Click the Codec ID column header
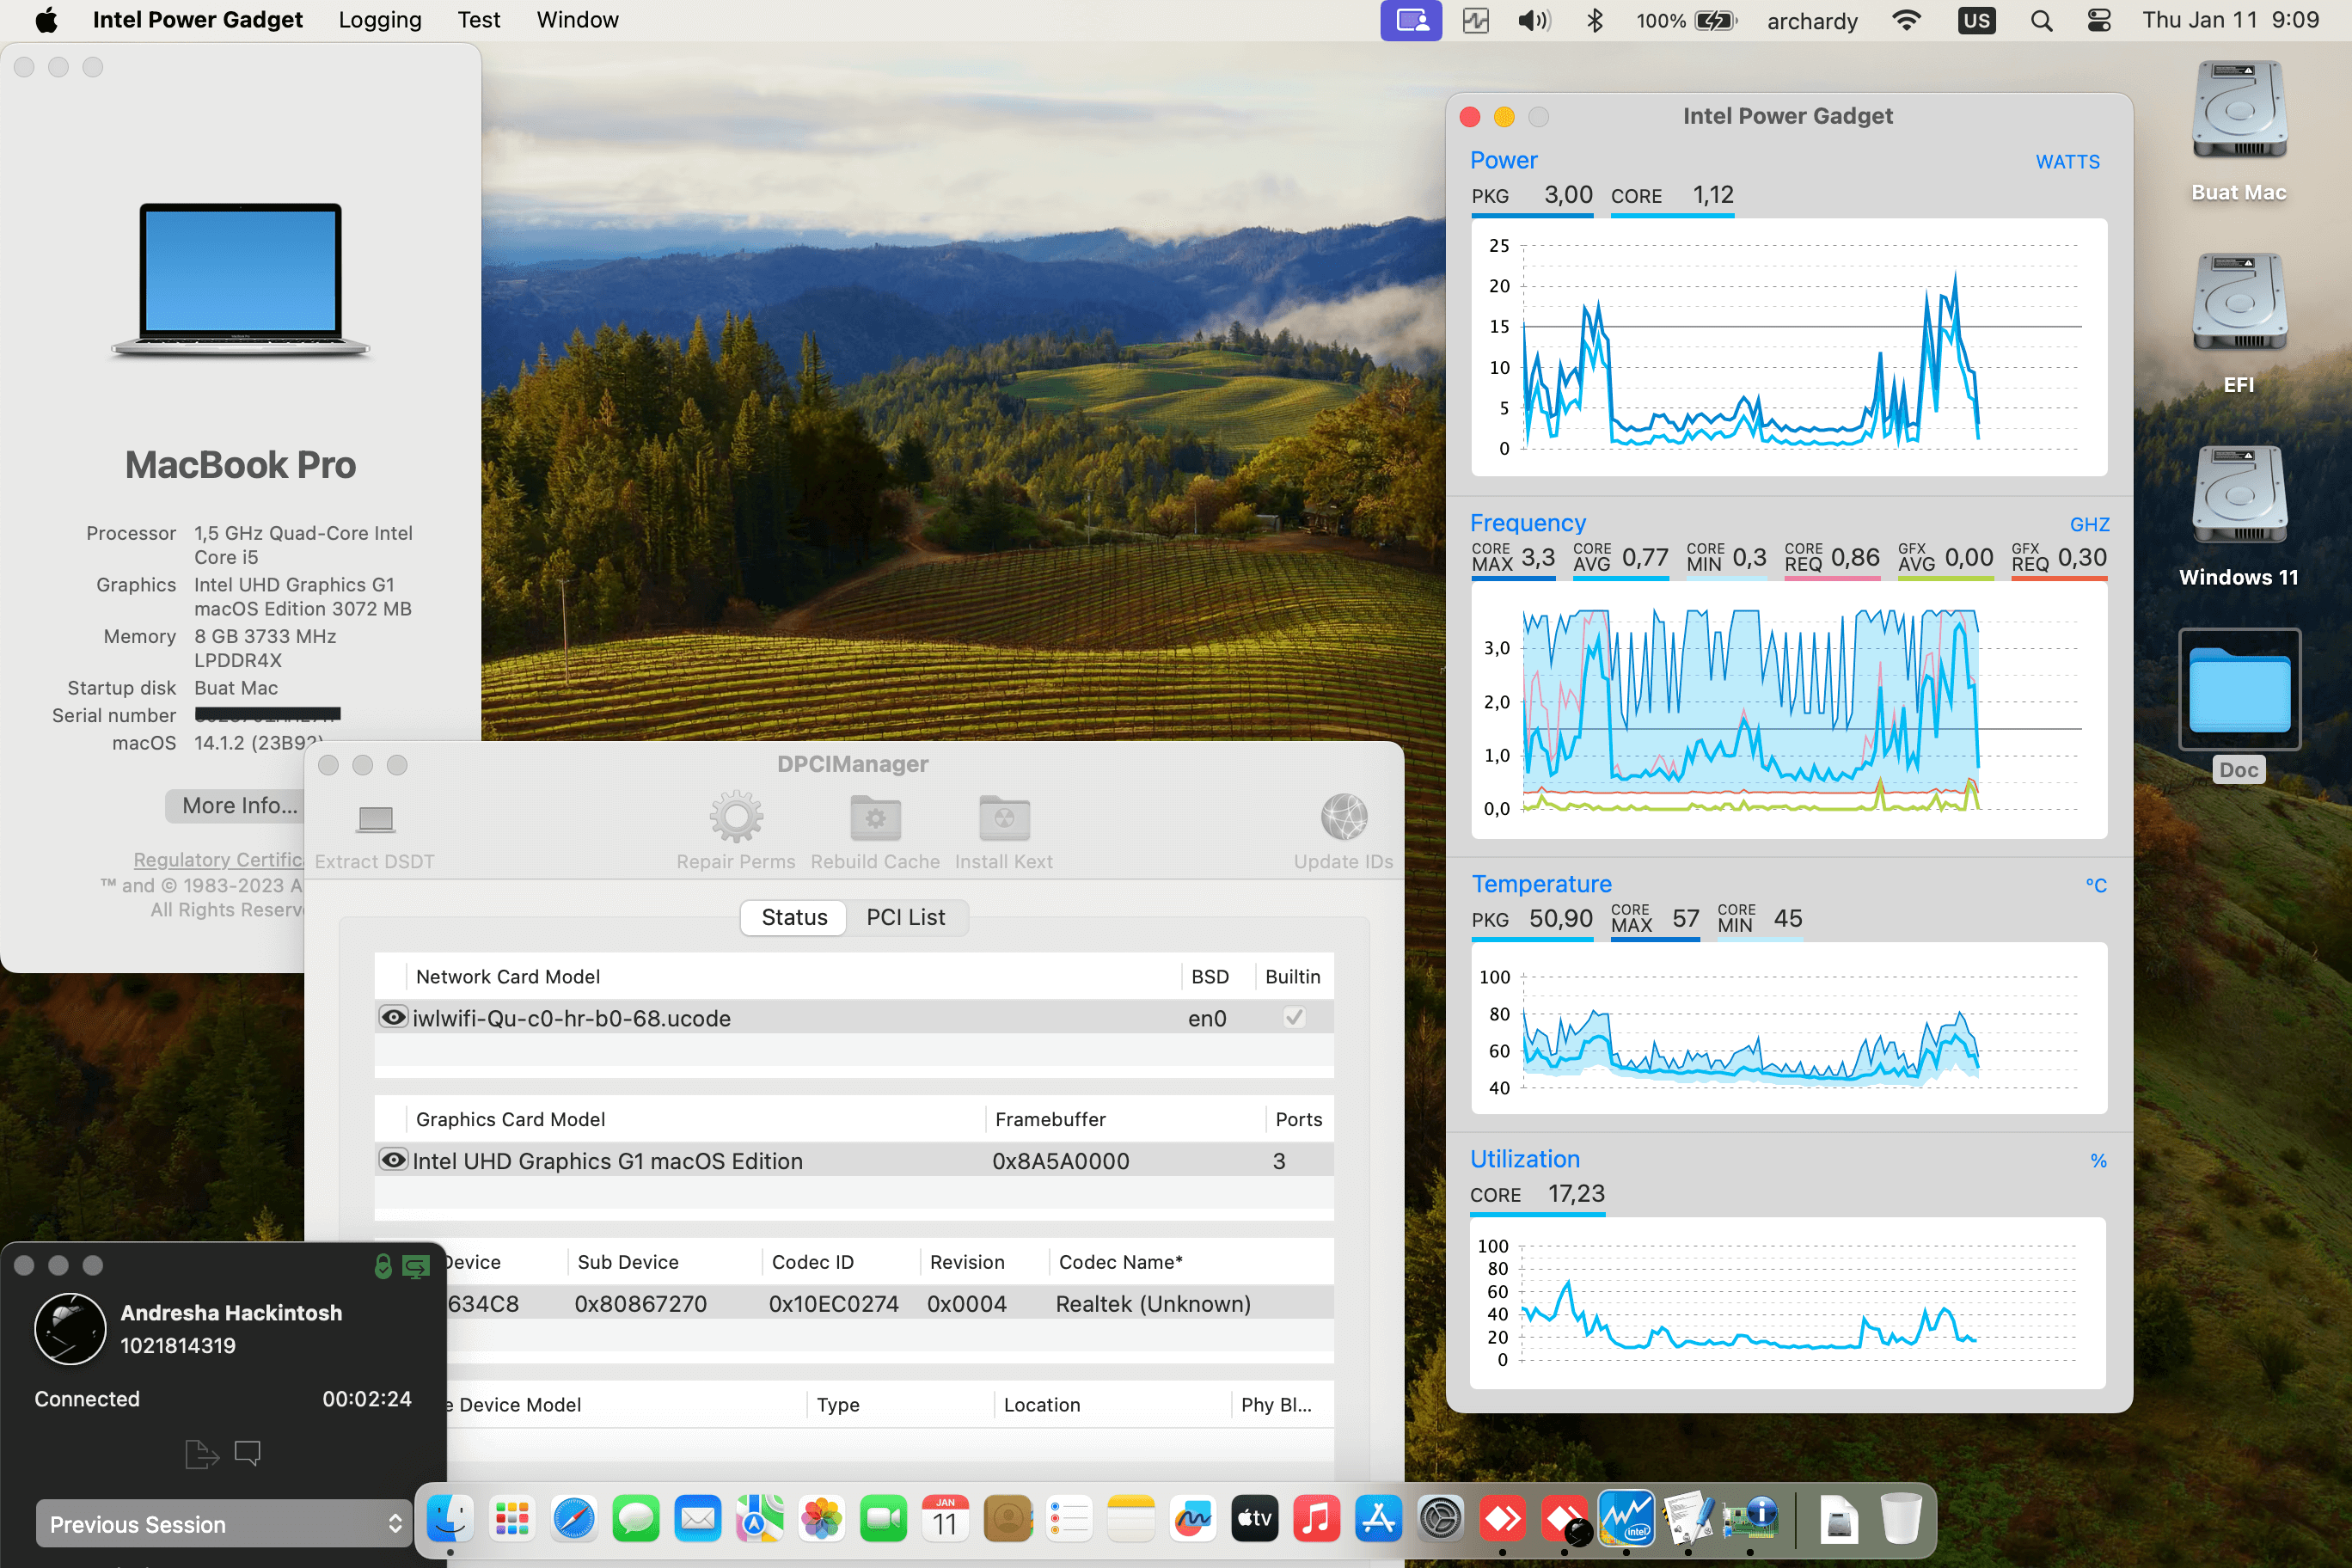Screen dimensions: 2352x1568 pyautogui.click(x=813, y=1262)
